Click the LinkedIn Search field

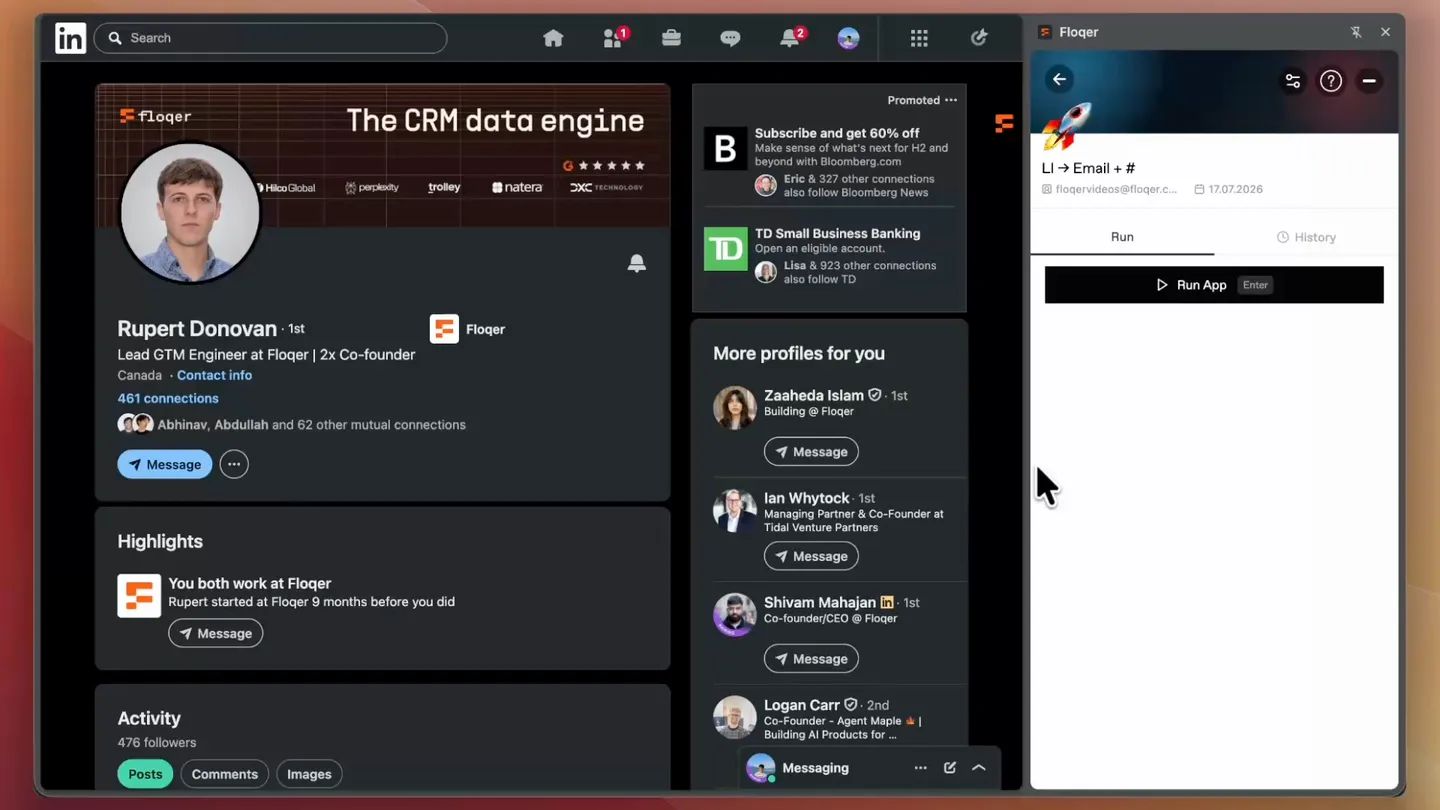[270, 38]
